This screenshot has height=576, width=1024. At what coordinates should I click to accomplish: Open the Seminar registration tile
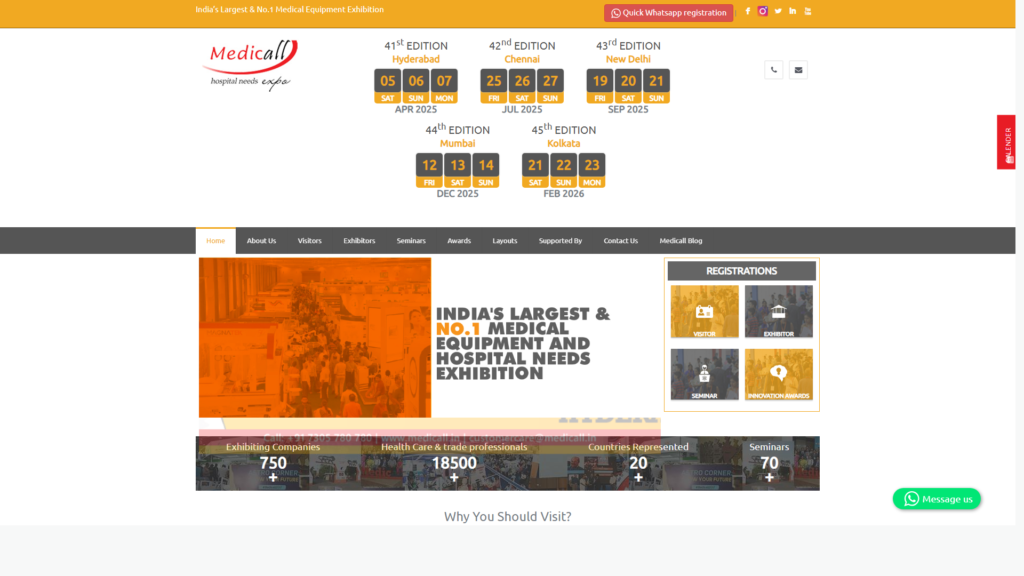(705, 374)
